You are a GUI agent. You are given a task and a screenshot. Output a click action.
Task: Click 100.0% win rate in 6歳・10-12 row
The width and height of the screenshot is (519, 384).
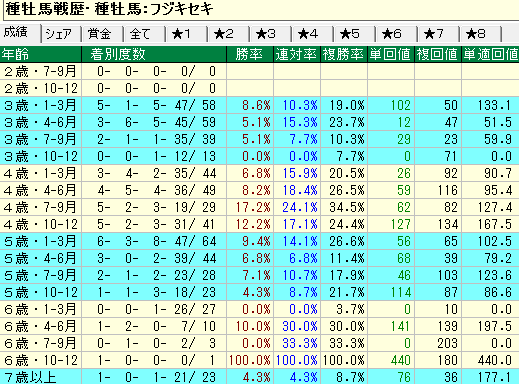[250, 360]
